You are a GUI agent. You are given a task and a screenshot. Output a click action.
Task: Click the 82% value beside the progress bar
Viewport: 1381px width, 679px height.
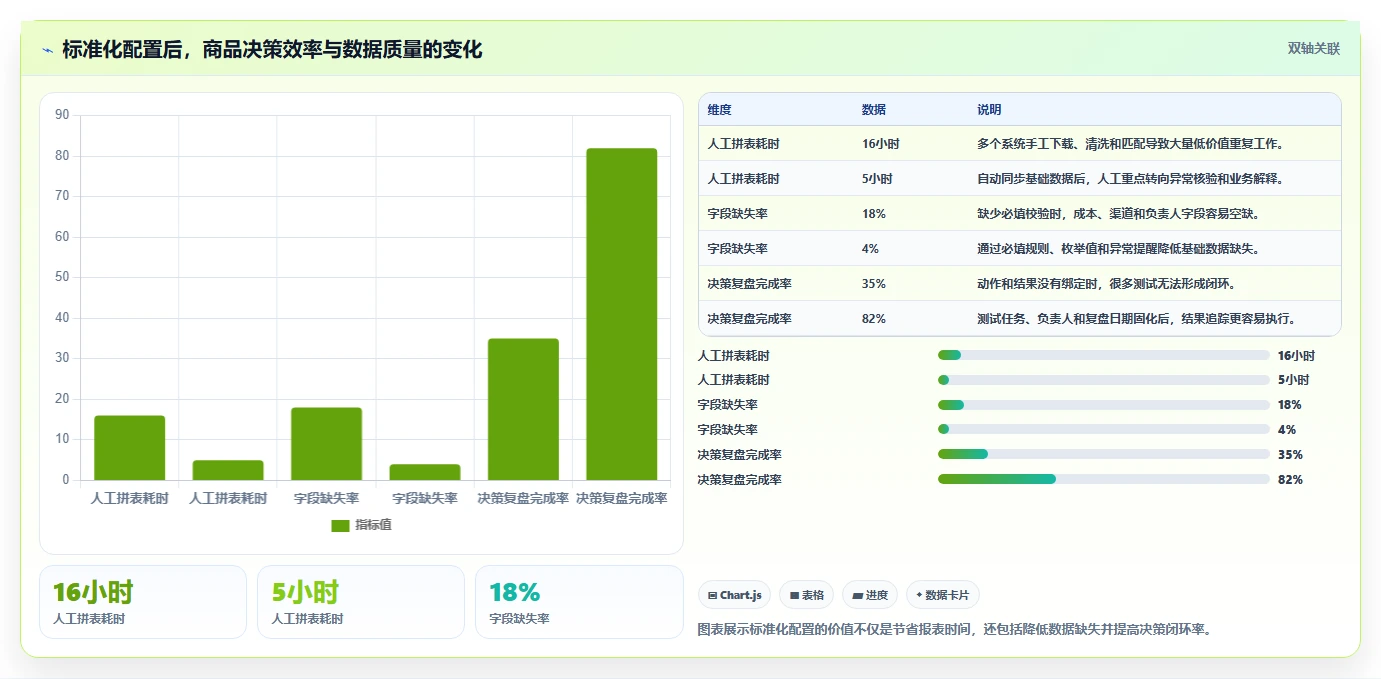pos(1290,480)
